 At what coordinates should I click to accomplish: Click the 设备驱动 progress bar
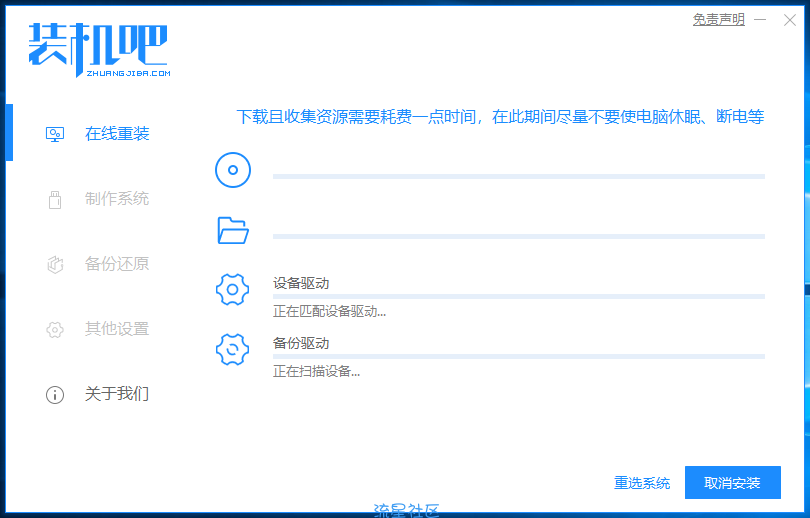(x=519, y=296)
